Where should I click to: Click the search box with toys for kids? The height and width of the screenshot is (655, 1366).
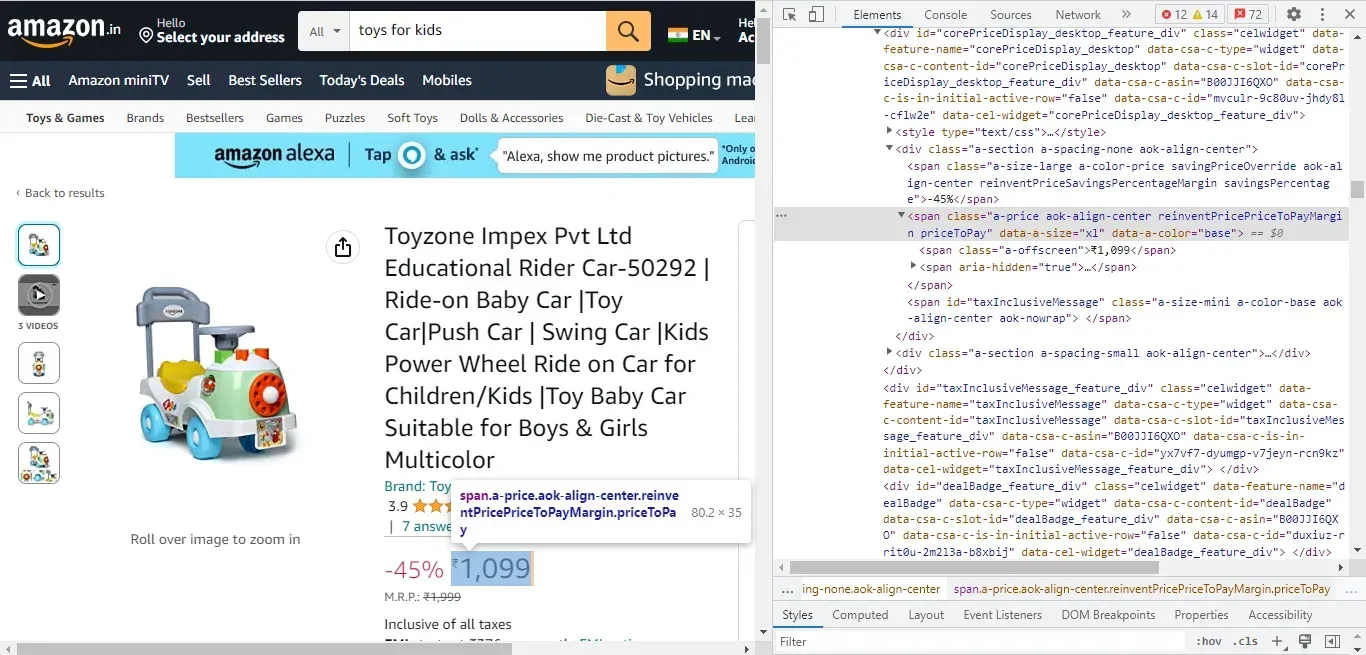coord(478,31)
